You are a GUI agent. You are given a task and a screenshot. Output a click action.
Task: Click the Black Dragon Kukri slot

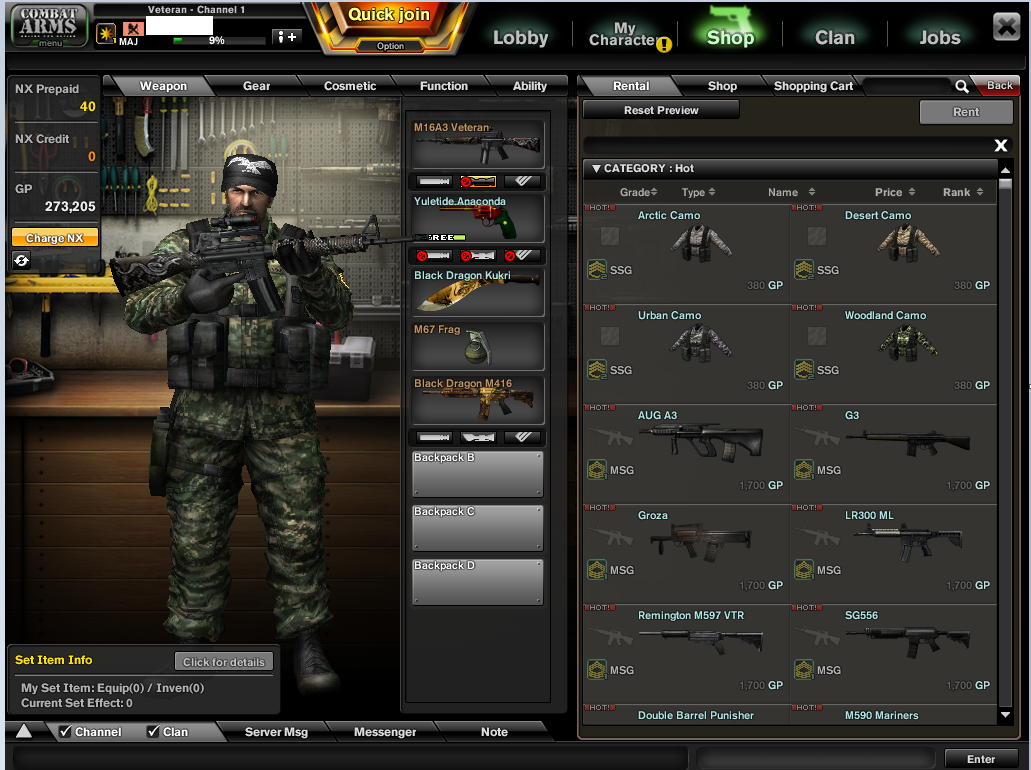478,292
